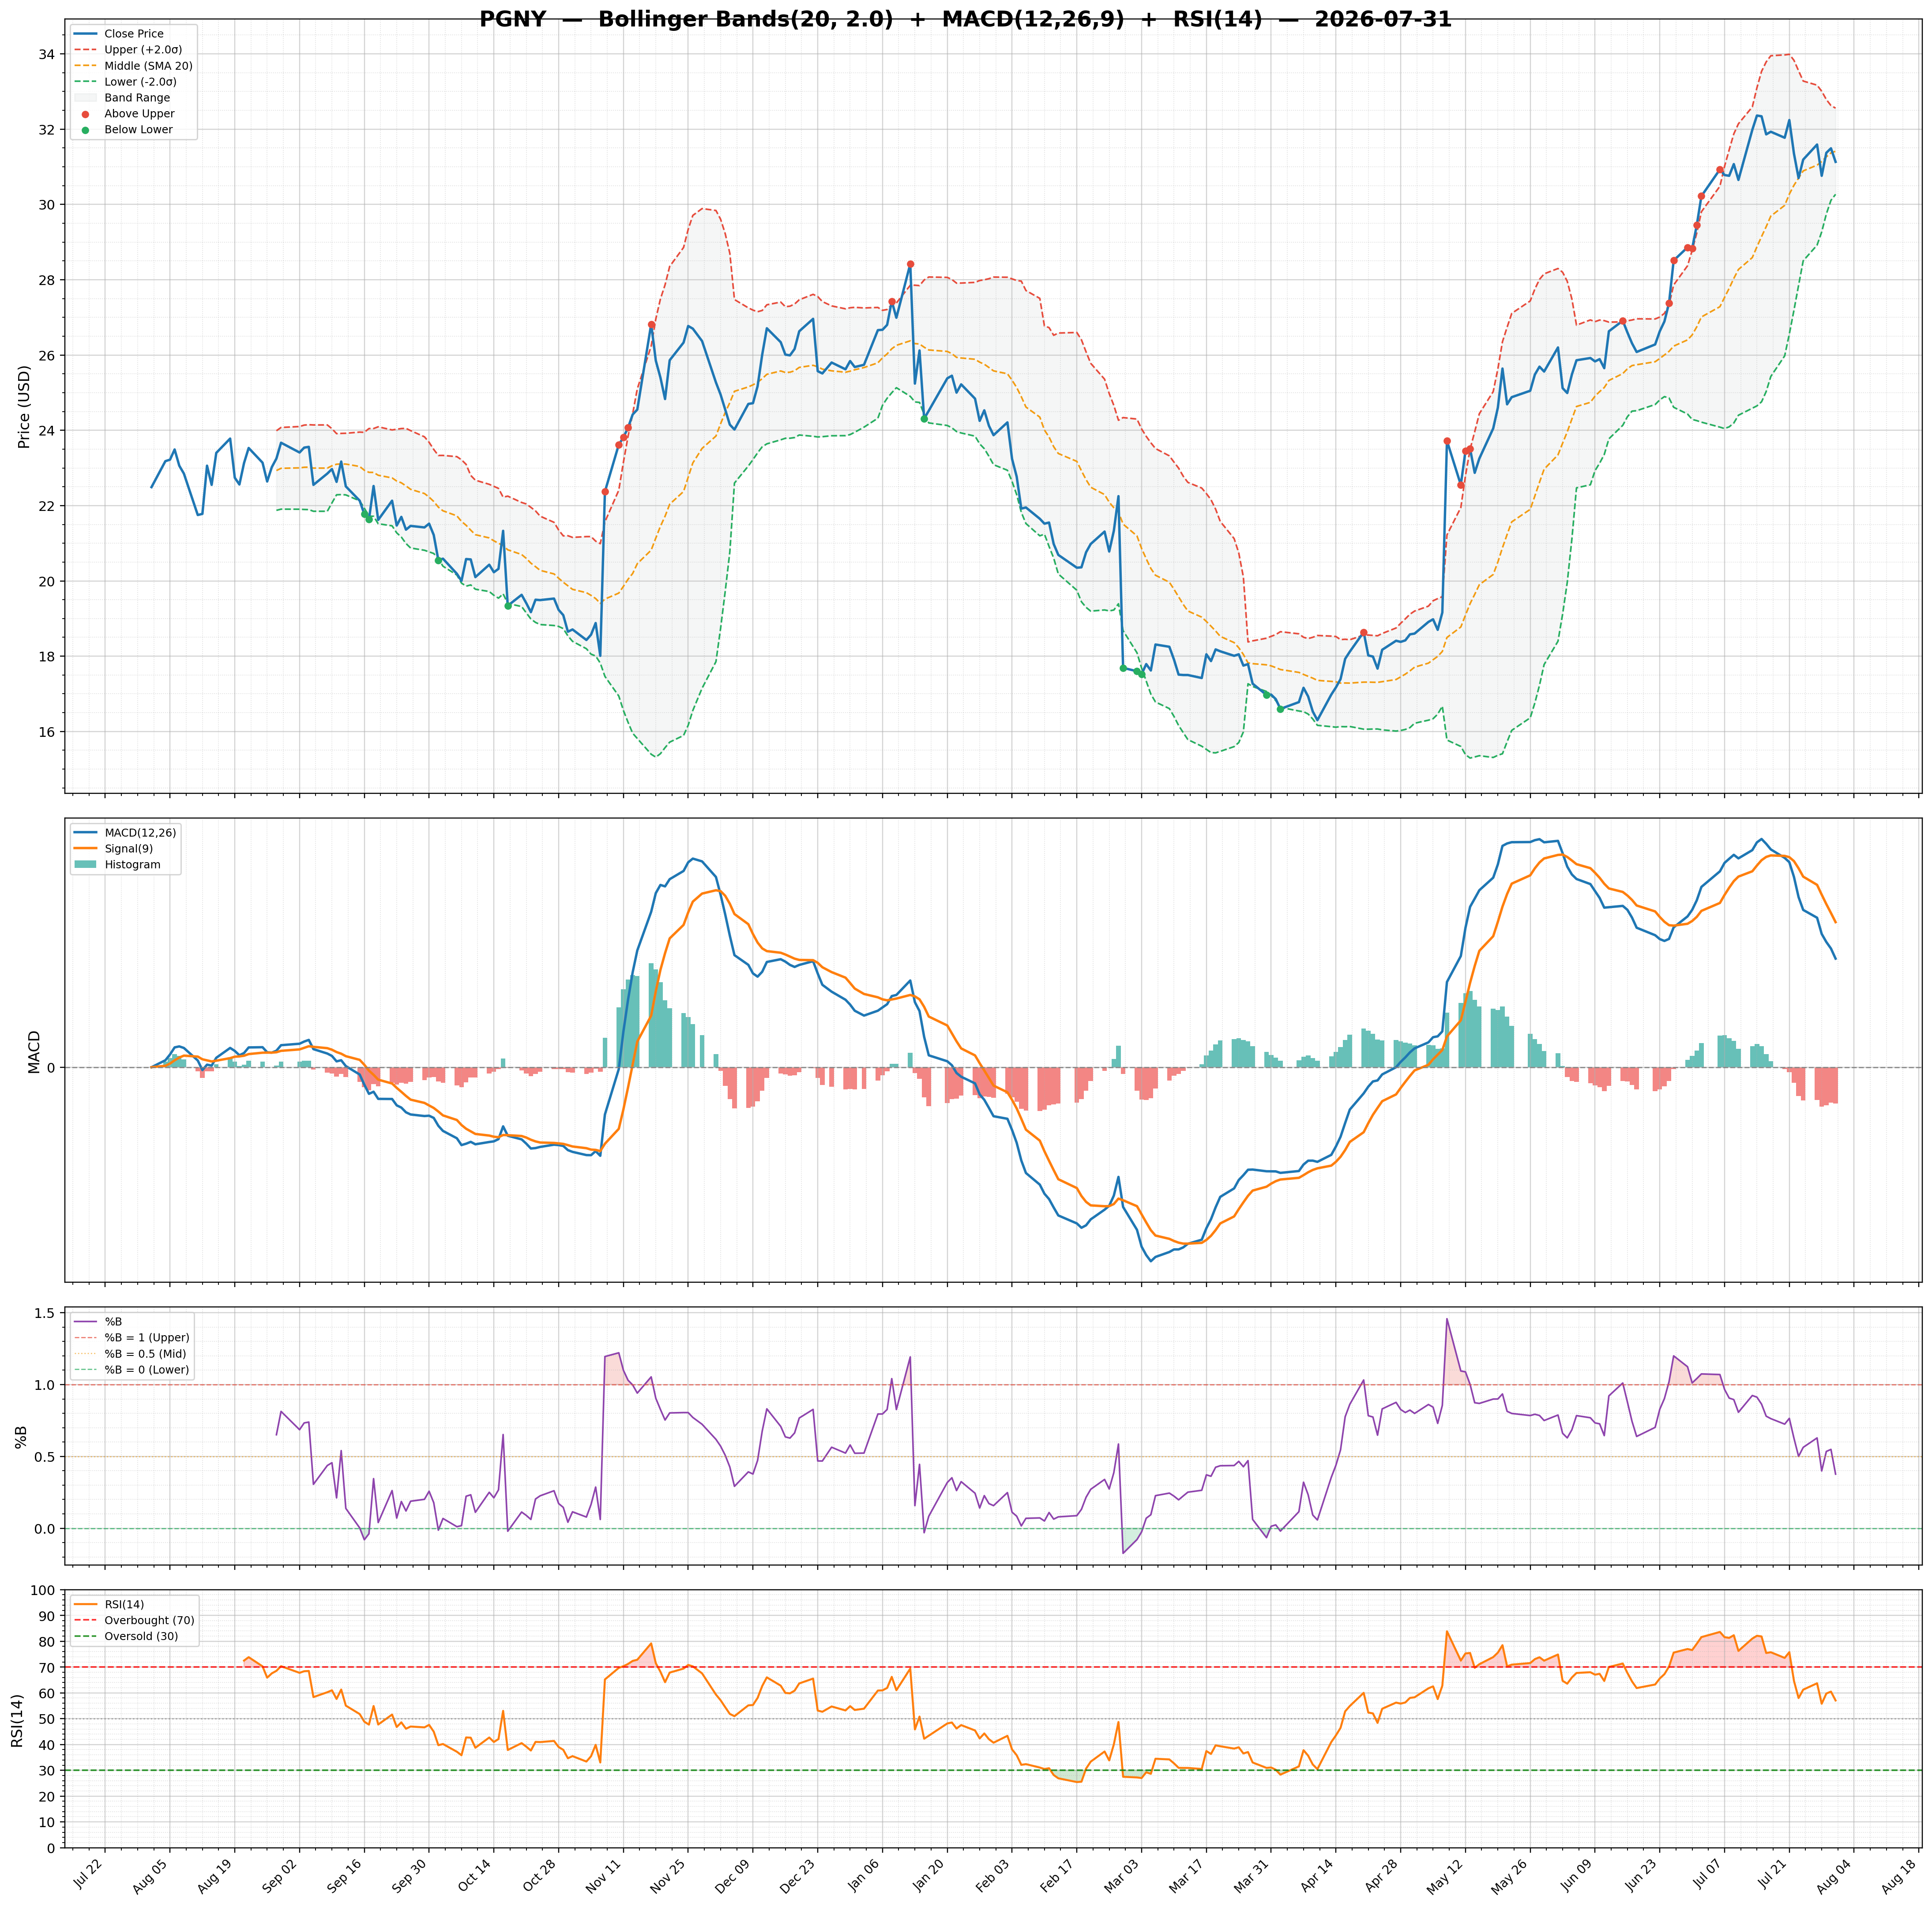Click the '28' price axis tick
1932x1907 pixels.
[47, 280]
